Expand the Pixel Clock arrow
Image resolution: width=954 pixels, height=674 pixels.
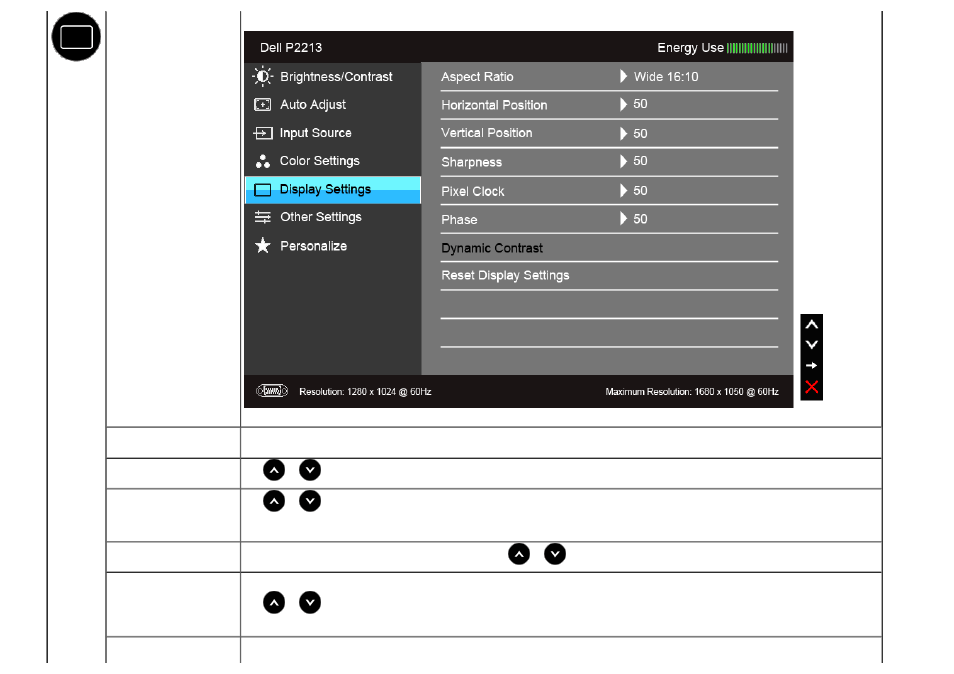(623, 190)
